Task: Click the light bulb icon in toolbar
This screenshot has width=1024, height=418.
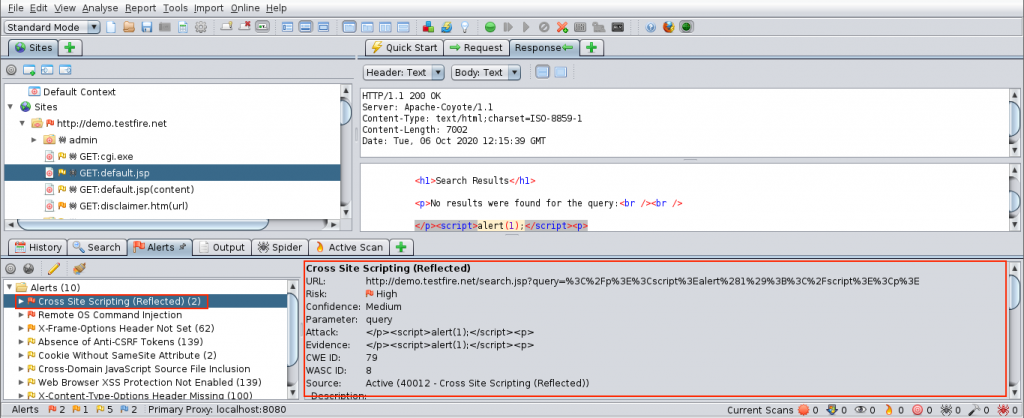Action: pos(465,27)
